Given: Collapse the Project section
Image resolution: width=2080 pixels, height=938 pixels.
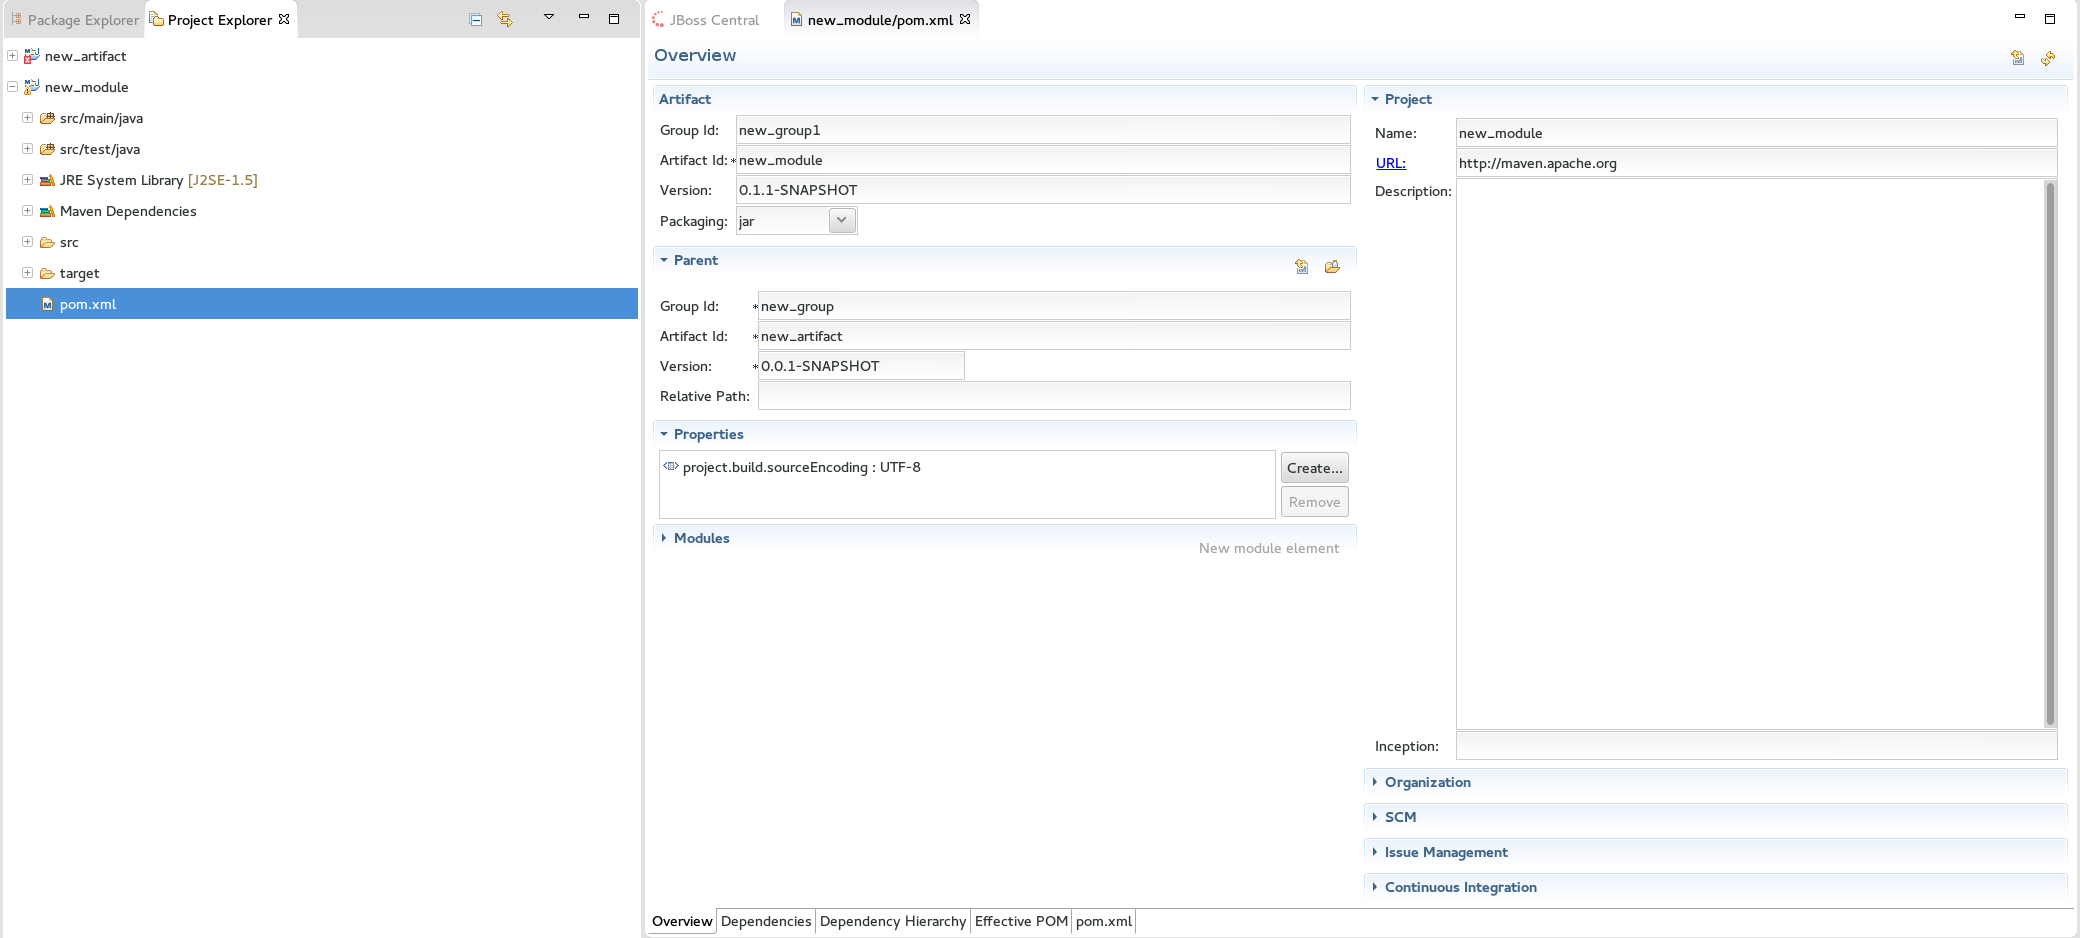Looking at the screenshot, I should coord(1375,99).
